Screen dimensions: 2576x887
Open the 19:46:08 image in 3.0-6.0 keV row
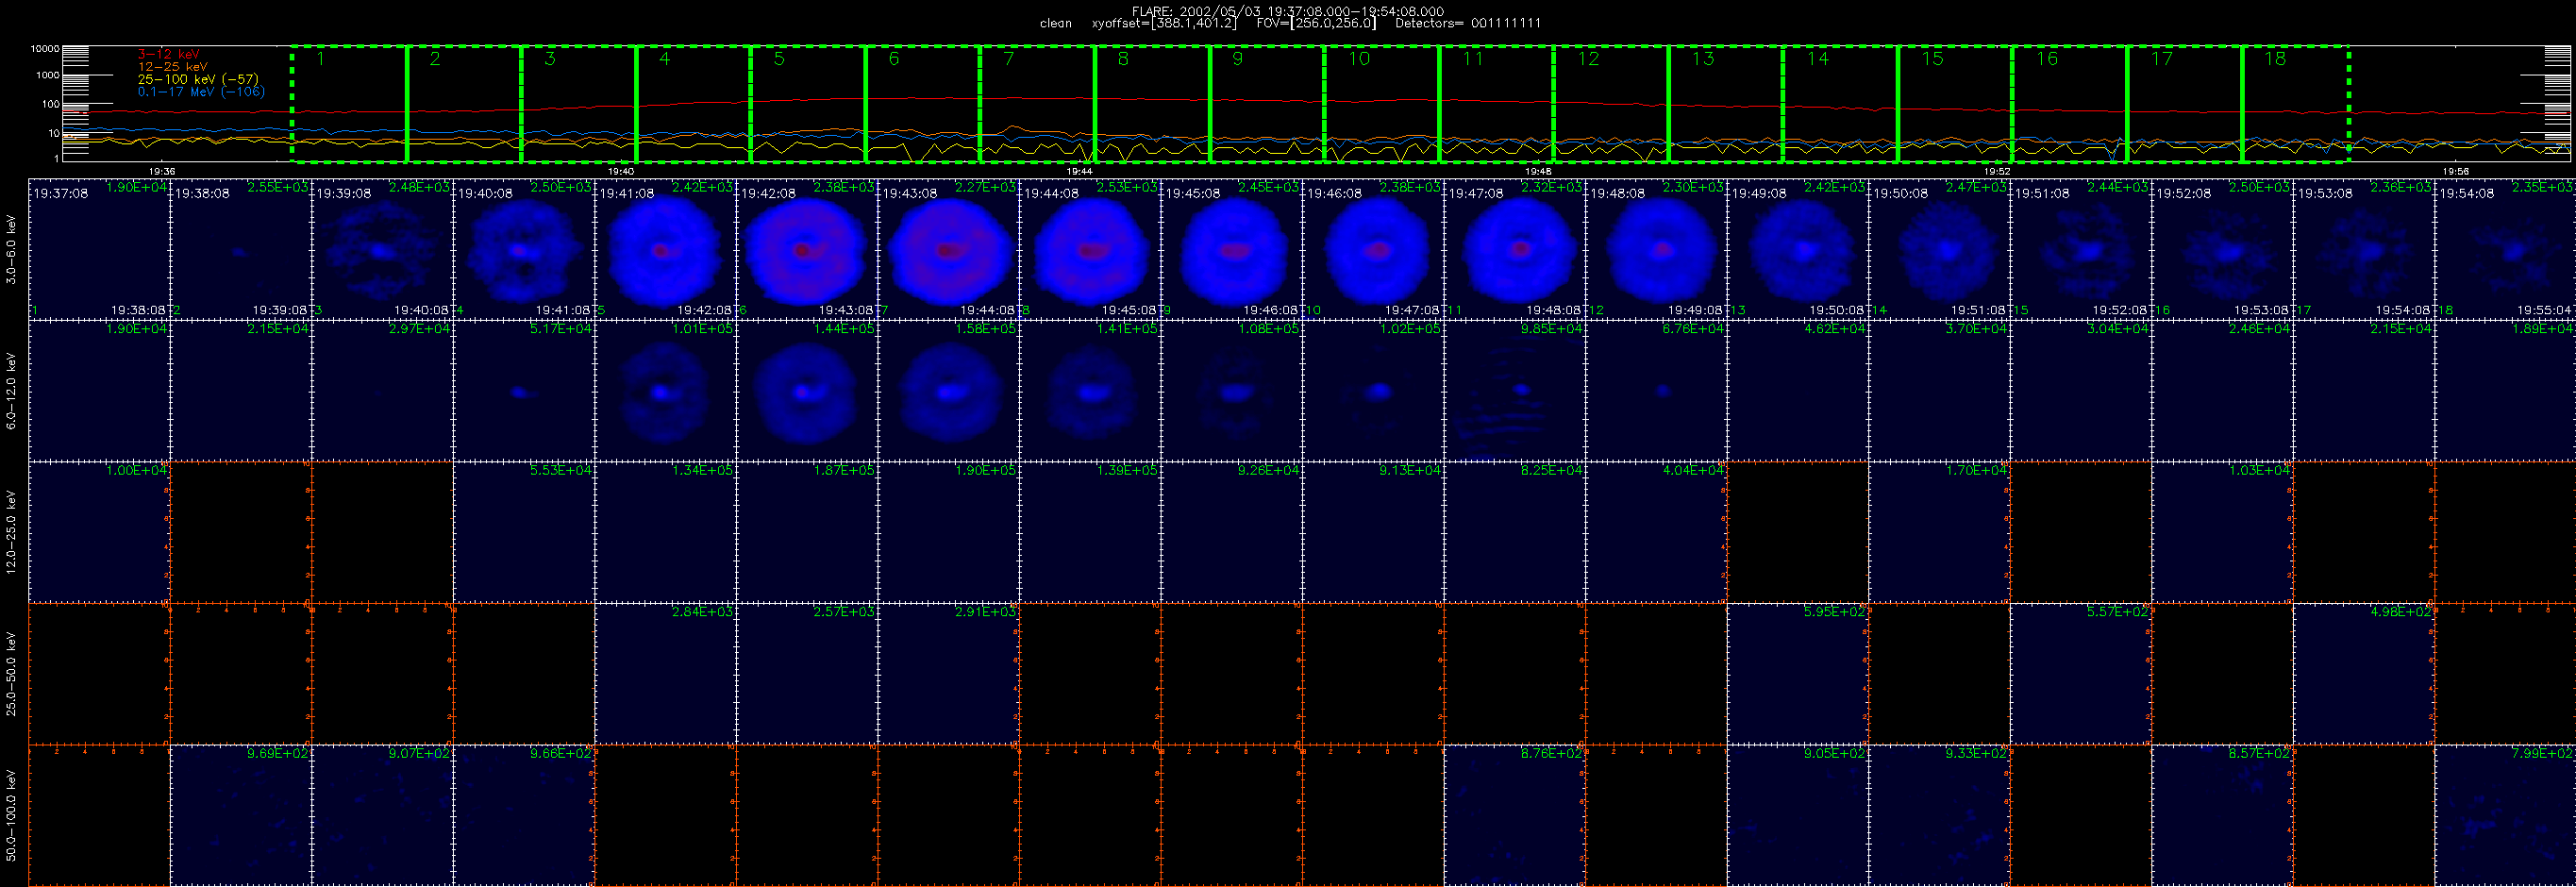(x=1374, y=250)
